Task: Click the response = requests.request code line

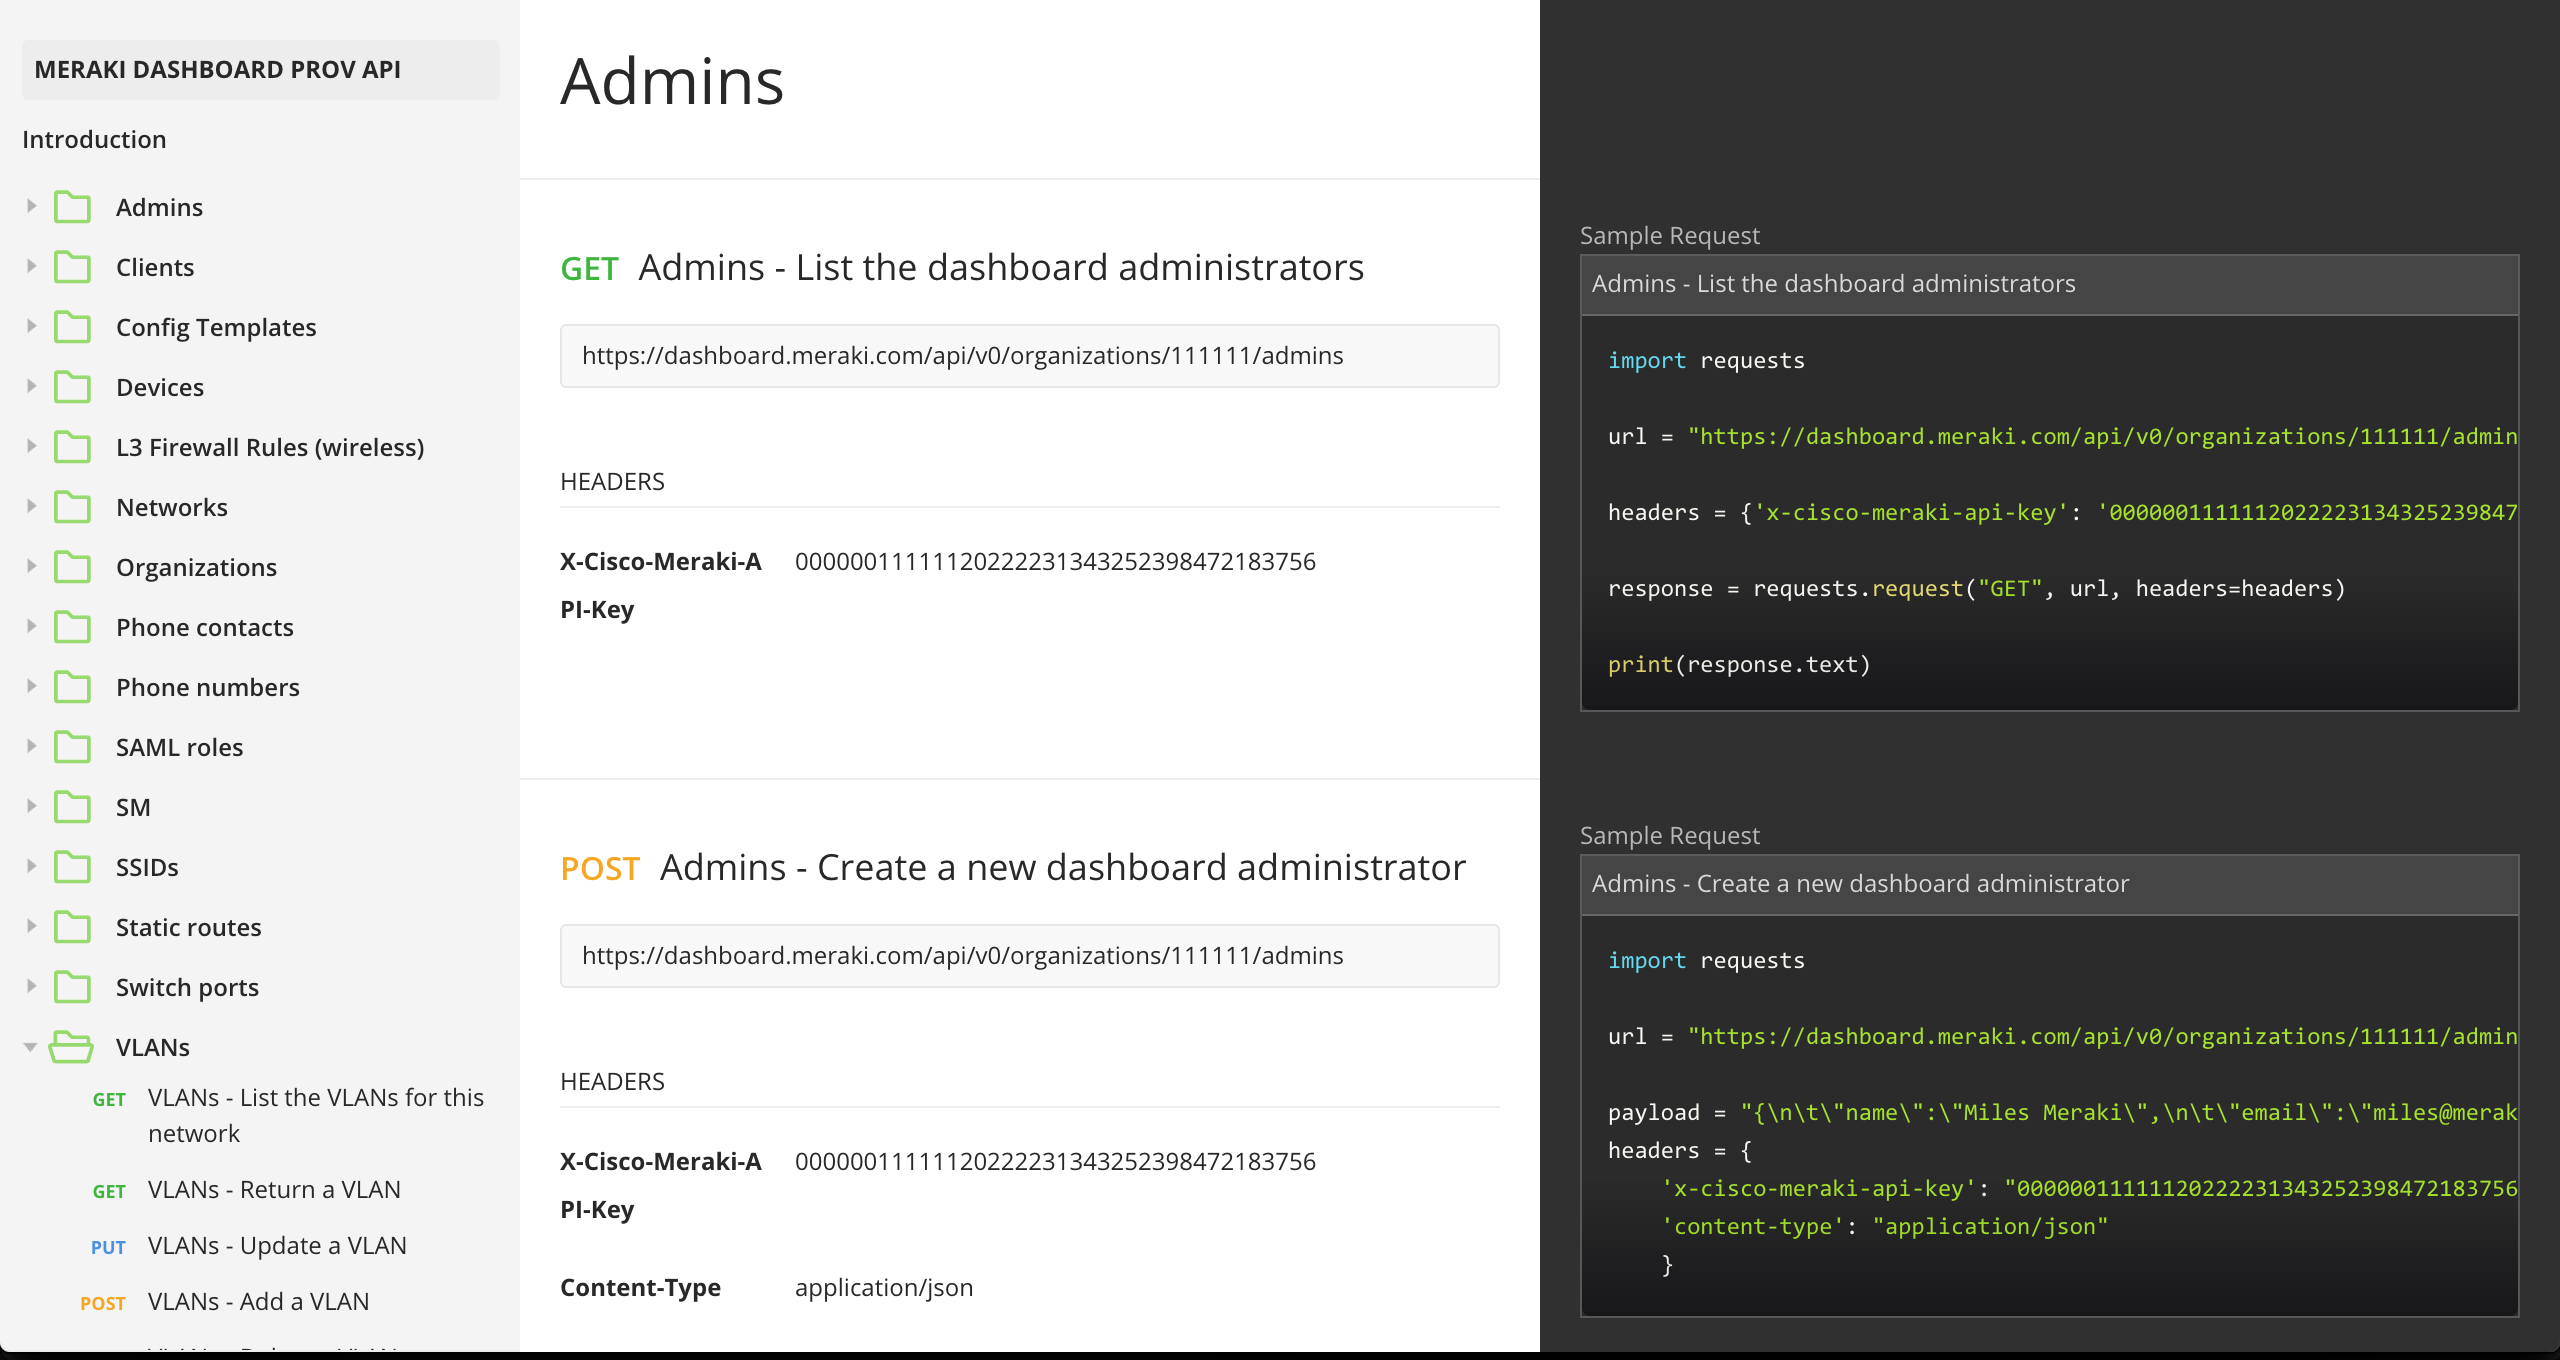Action: (1976, 588)
